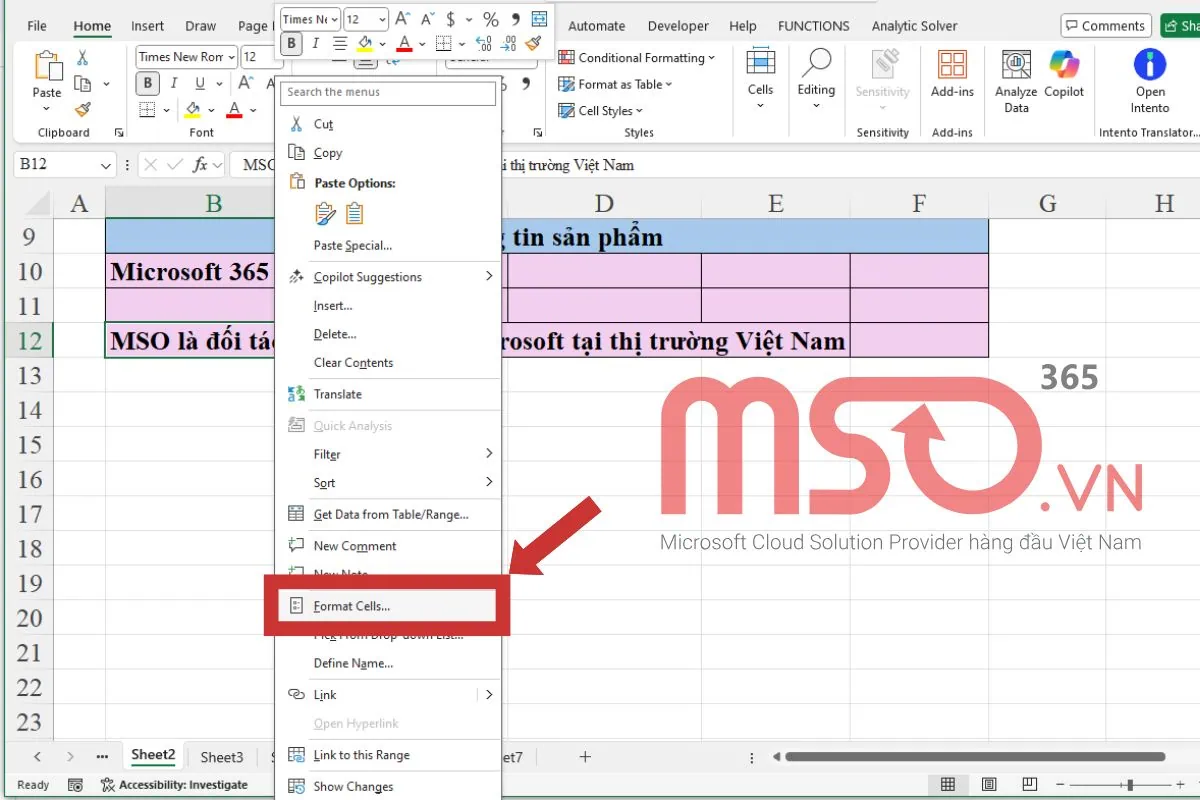Add a new sheet with the plus button
This screenshot has width=1200, height=800.
pos(586,757)
